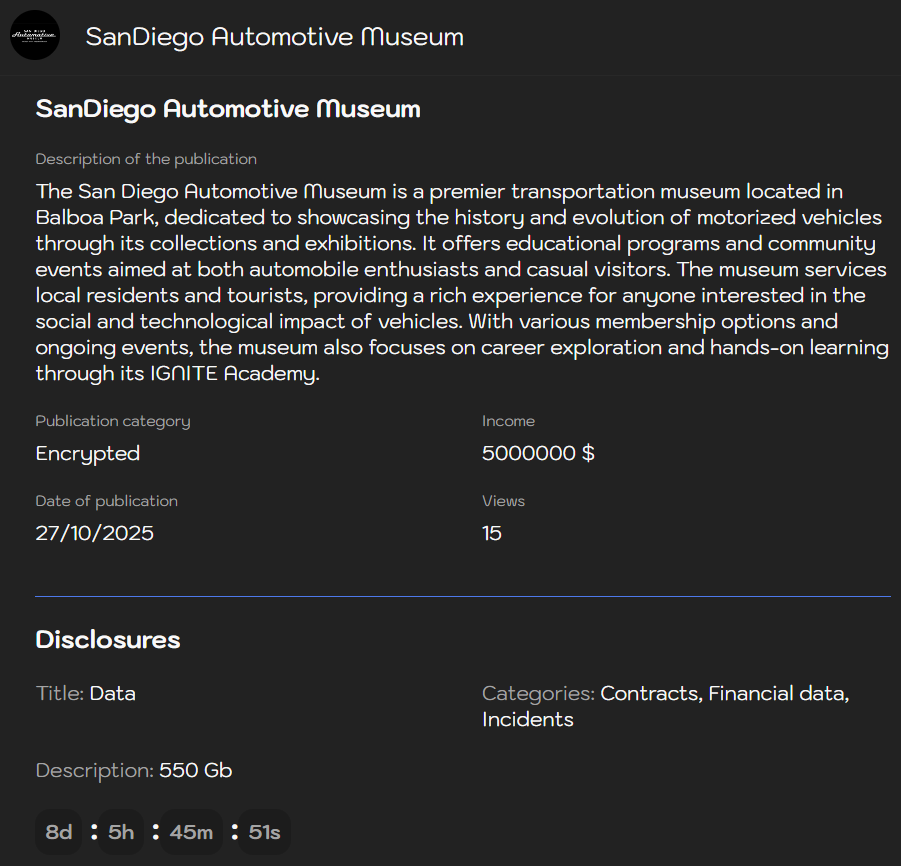
Task: Select the view count 15
Action: 492,533
